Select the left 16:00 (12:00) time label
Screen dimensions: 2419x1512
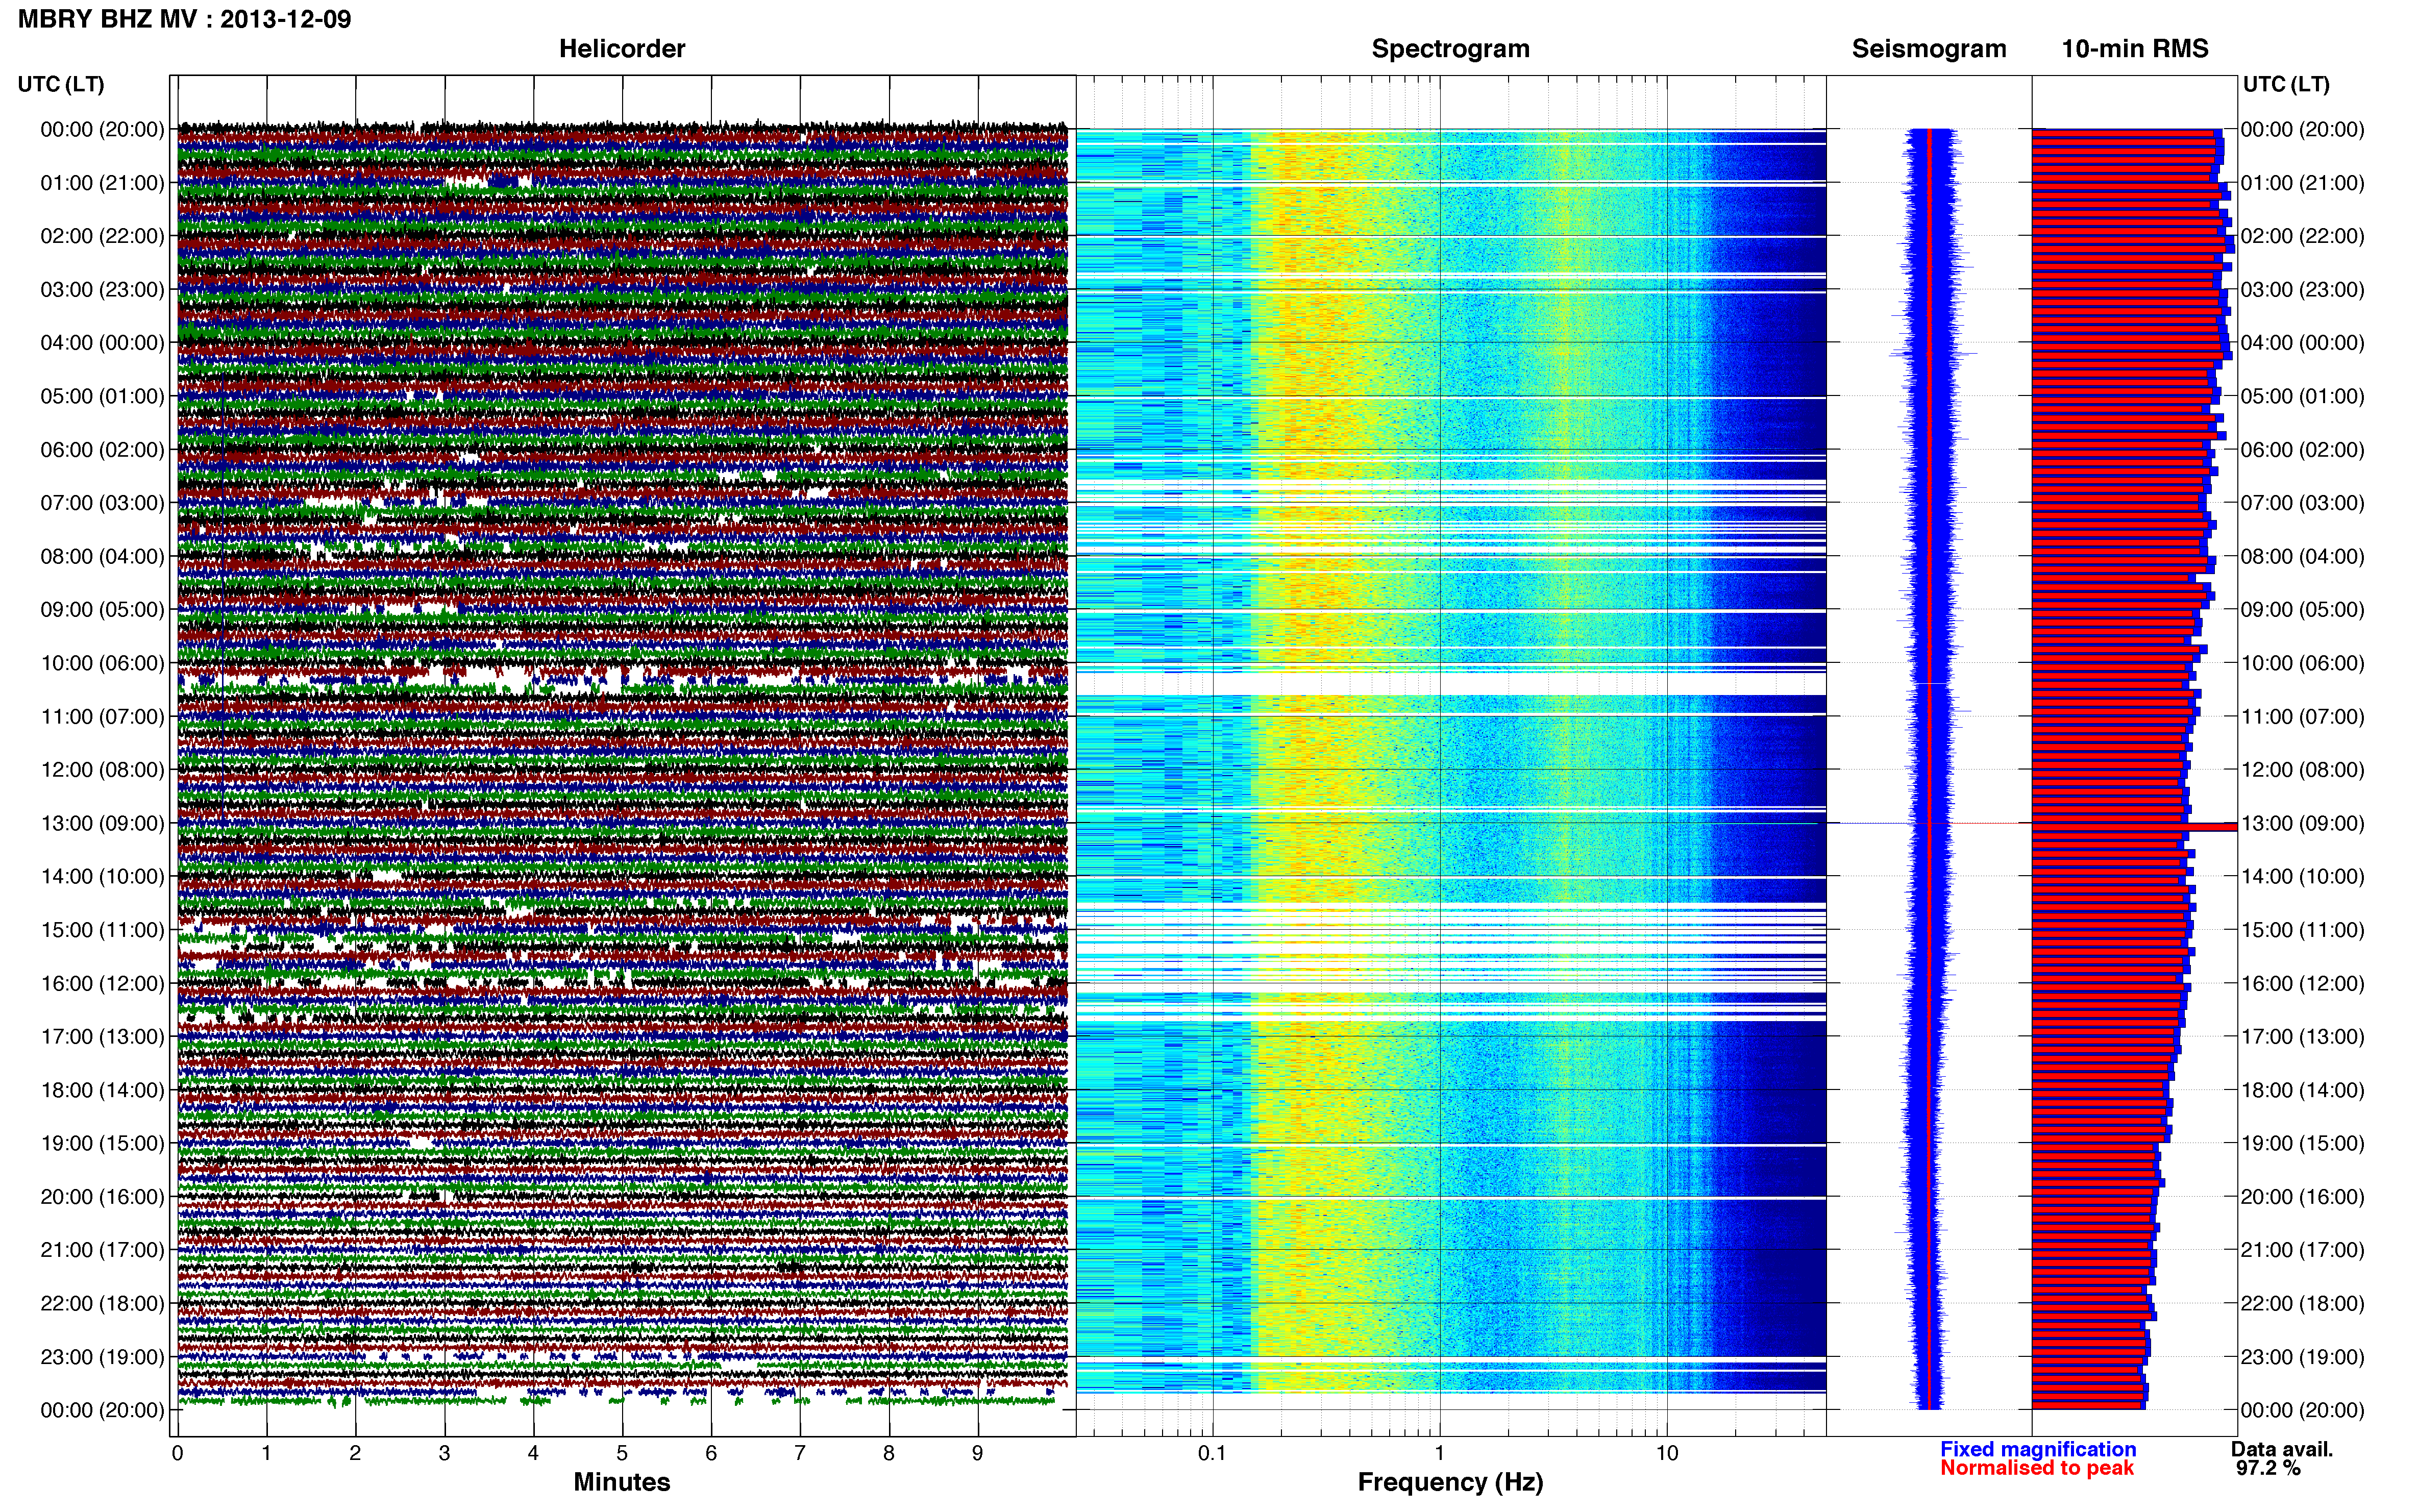[x=102, y=983]
